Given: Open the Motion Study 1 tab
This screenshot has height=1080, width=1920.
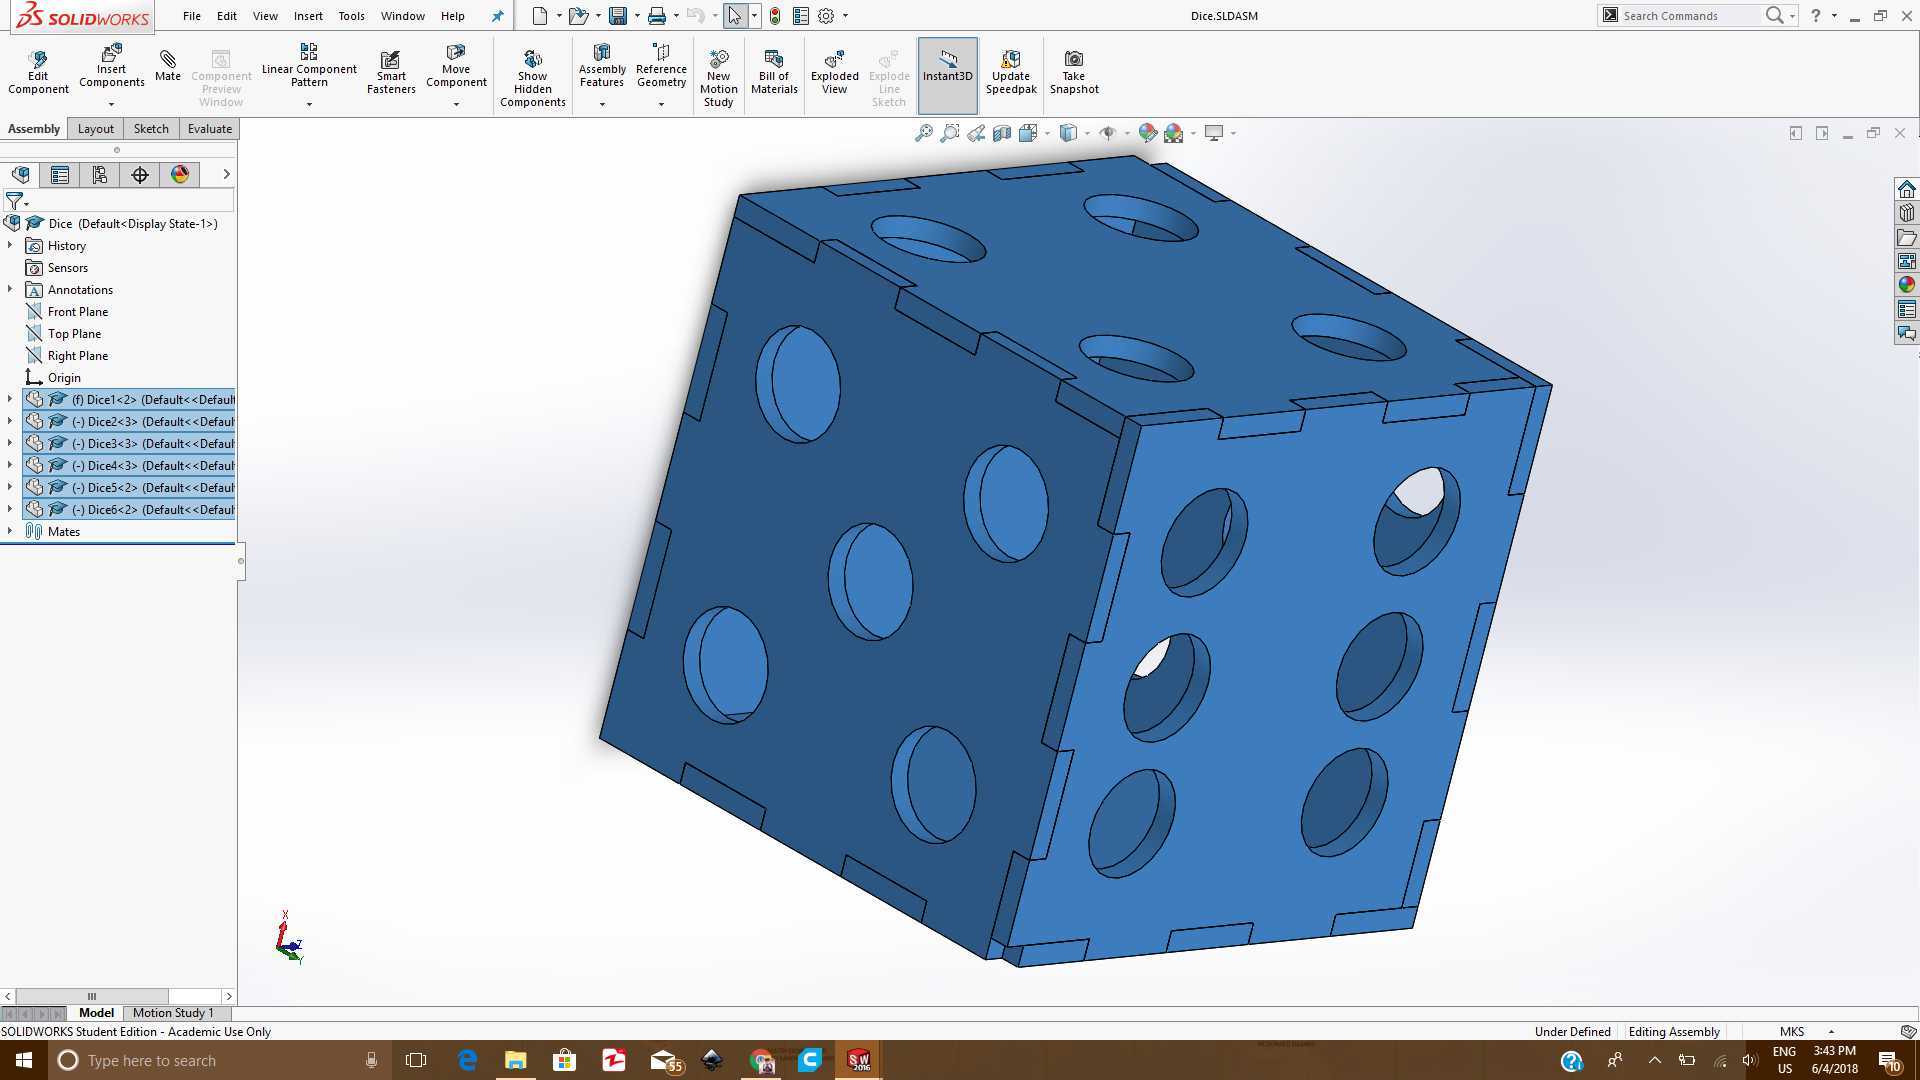Looking at the screenshot, I should coord(173,1013).
